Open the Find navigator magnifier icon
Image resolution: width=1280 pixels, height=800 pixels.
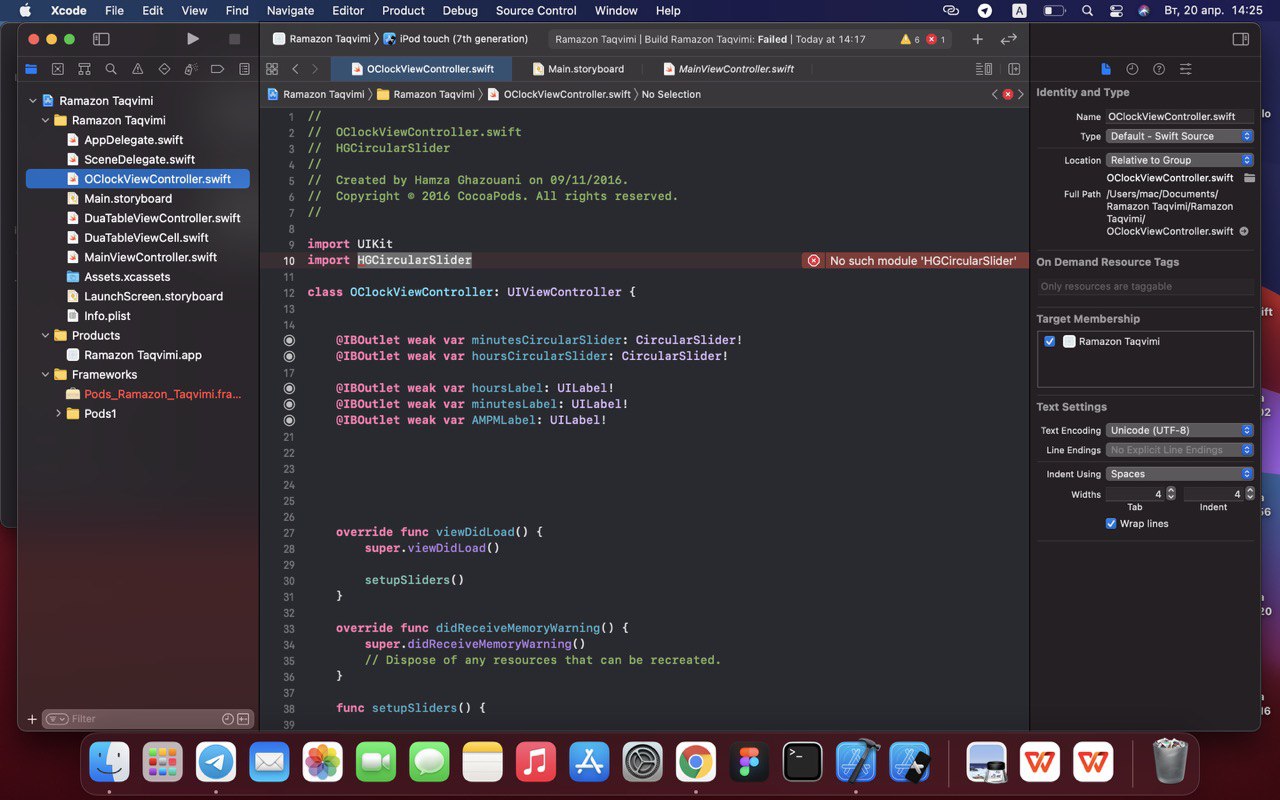point(111,69)
